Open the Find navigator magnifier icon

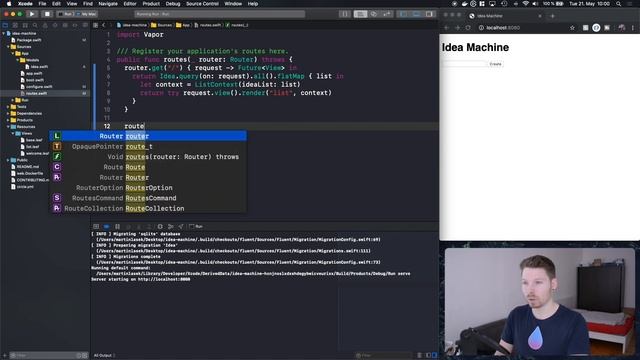(35, 25)
